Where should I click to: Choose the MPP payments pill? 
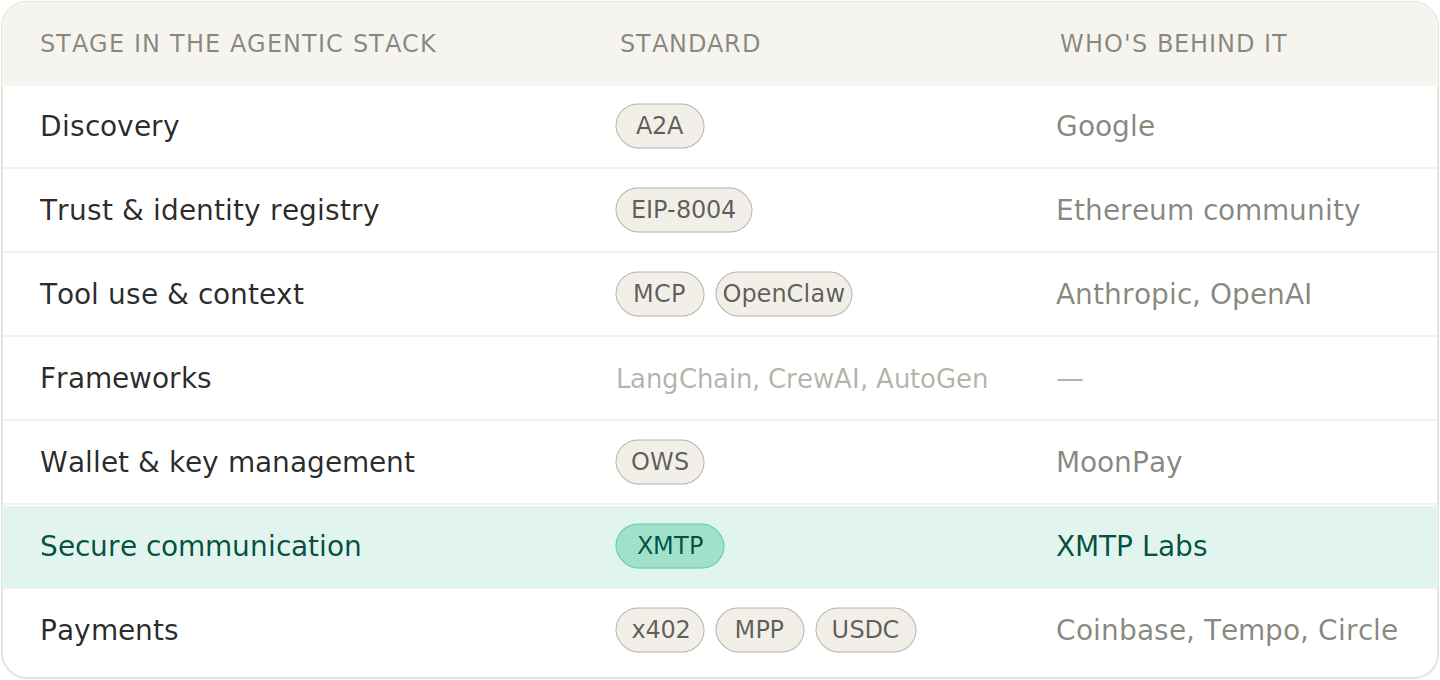(x=759, y=630)
